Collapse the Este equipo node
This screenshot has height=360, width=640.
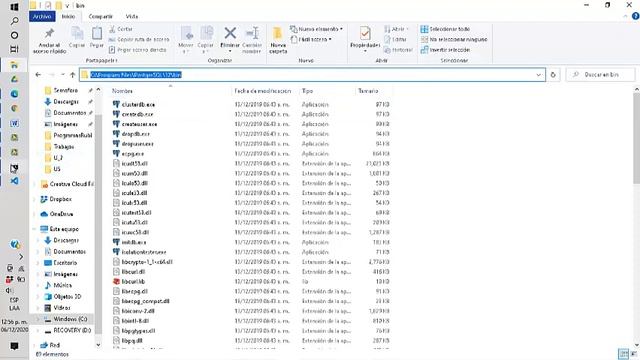pyautogui.click(x=35, y=229)
